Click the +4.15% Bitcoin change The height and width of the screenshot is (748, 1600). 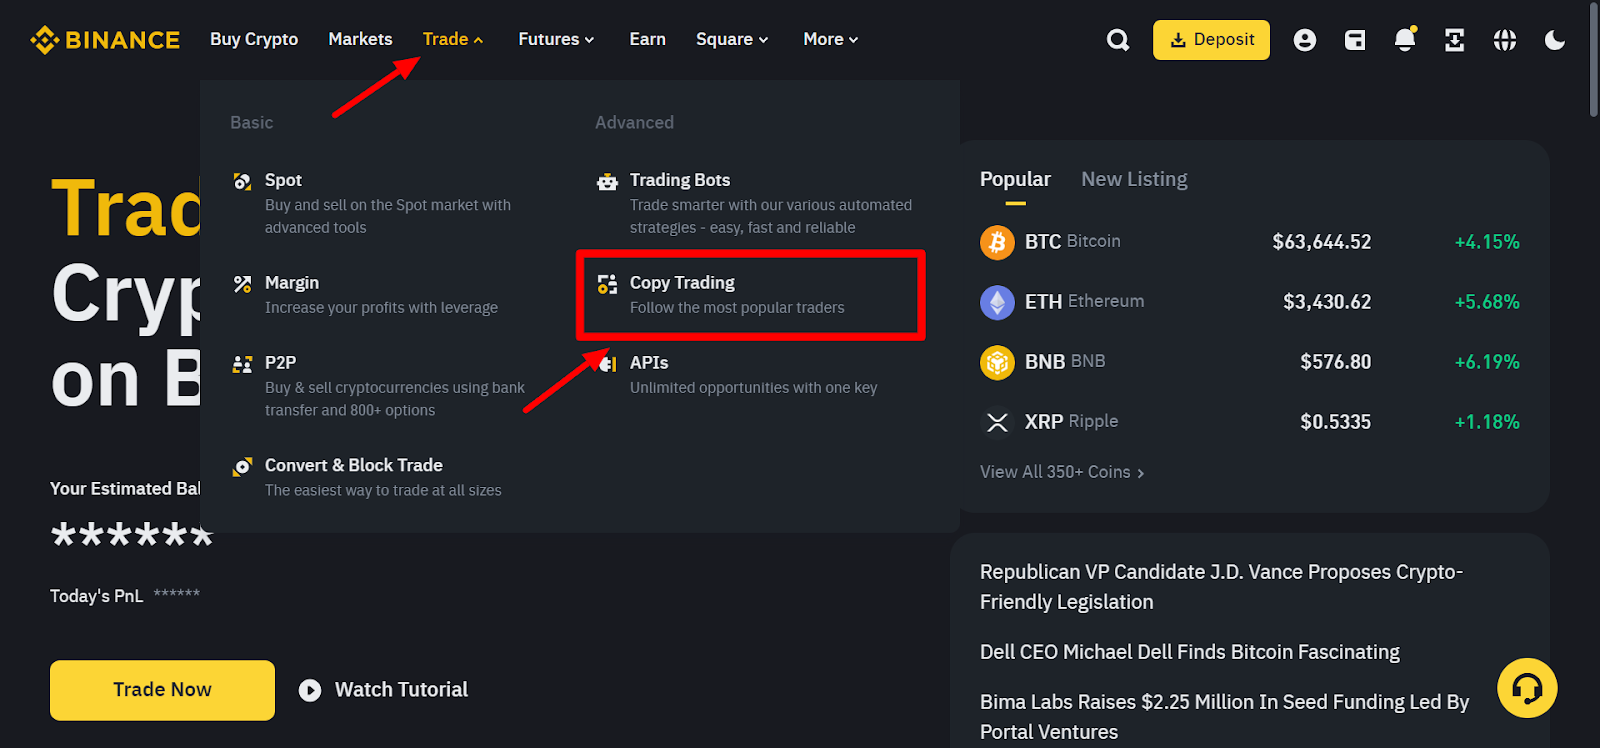1487,242
